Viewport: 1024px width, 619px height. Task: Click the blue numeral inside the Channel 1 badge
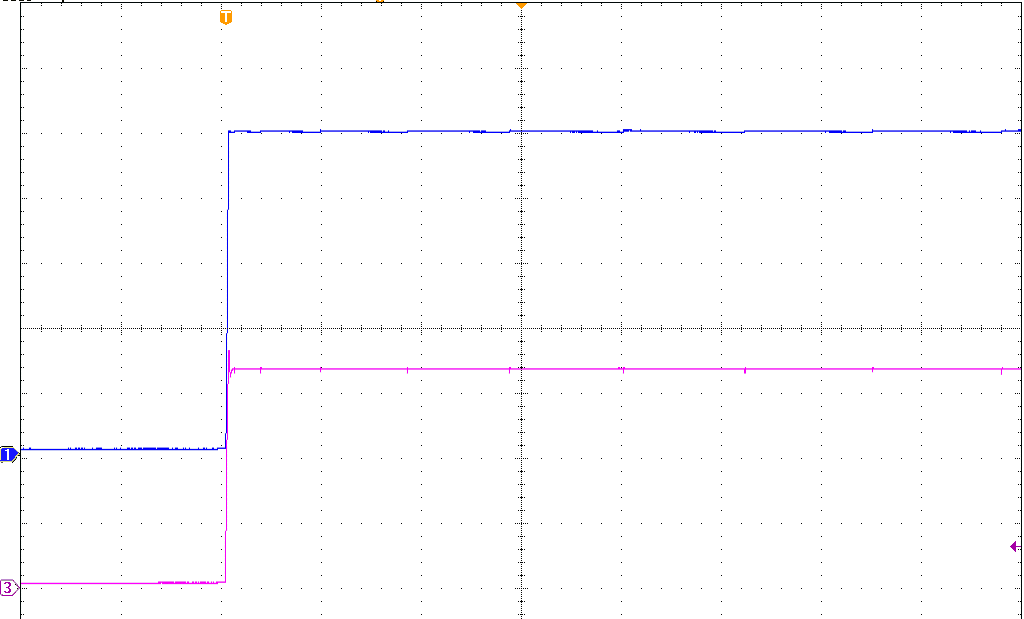[x=8, y=455]
